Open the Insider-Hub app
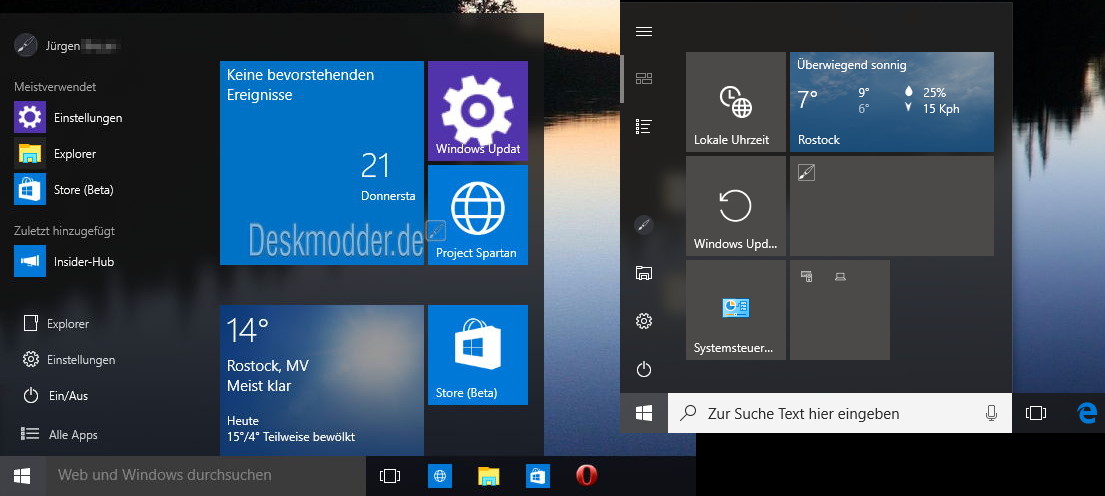Screen dimensions: 1105x496 click(64, 261)
